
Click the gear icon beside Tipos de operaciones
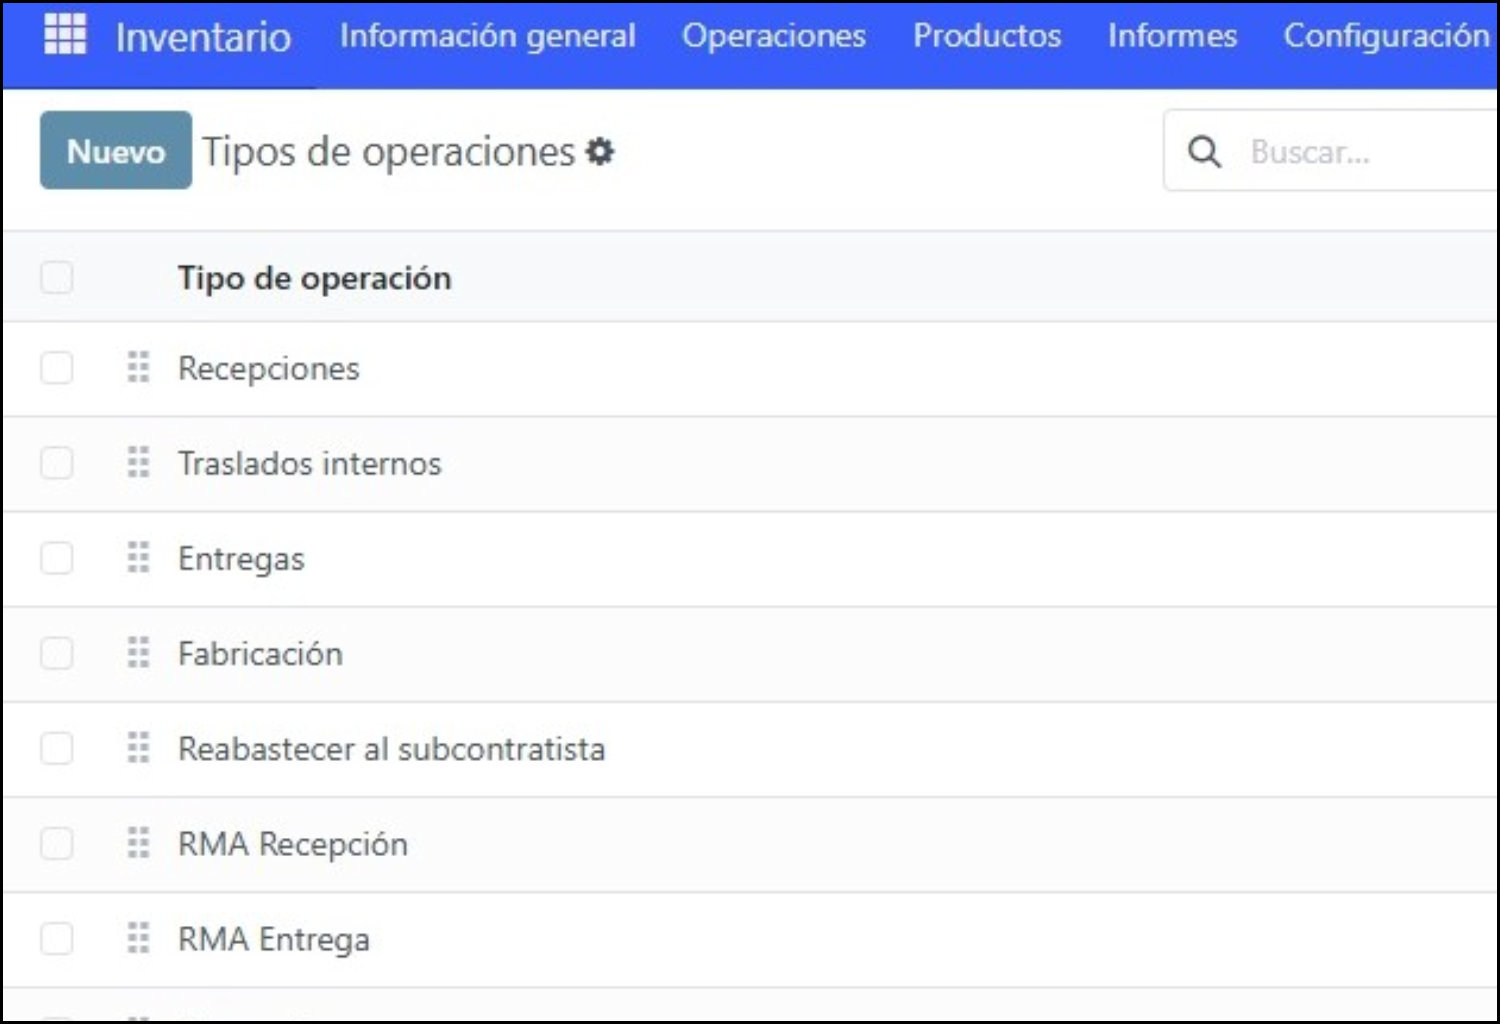tap(600, 152)
